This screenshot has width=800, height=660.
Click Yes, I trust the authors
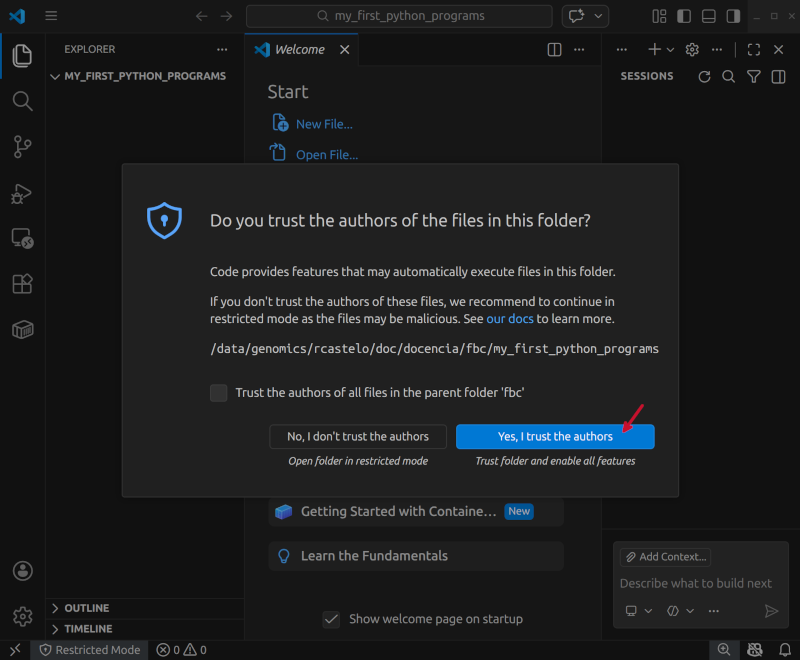tap(555, 437)
